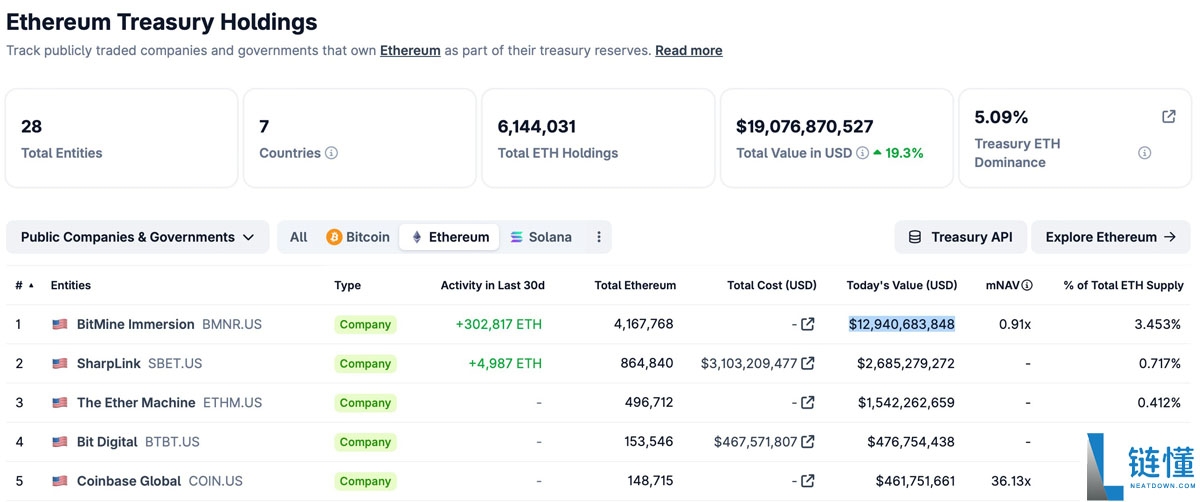
Task: Open the Coinbase Global entity link
Action: coord(129,480)
